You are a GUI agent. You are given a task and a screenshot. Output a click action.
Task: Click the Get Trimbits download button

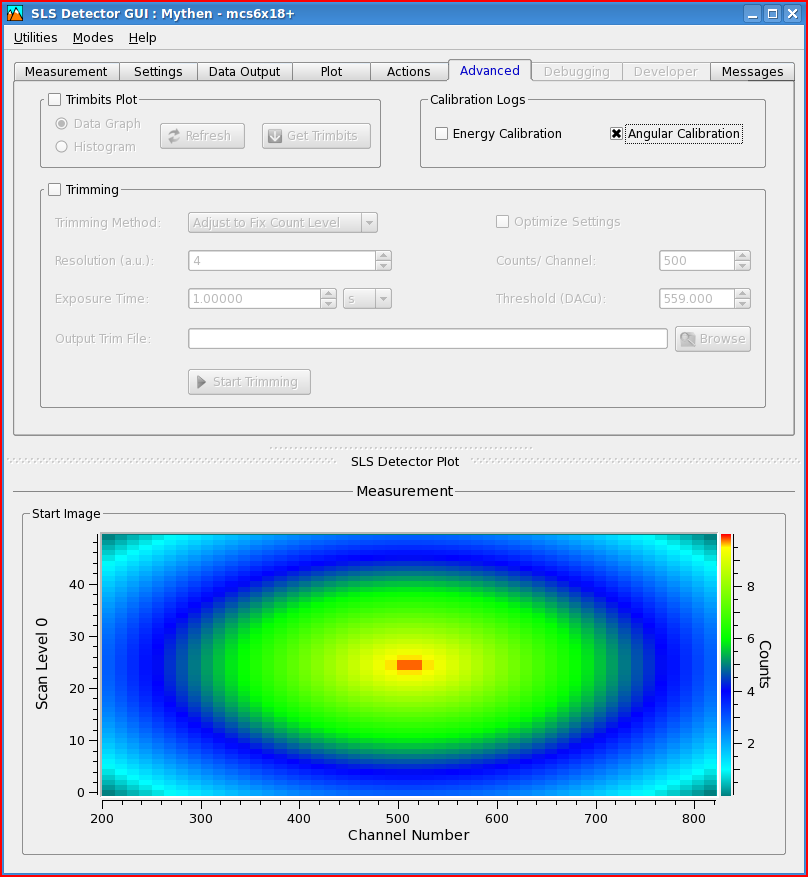pos(316,136)
